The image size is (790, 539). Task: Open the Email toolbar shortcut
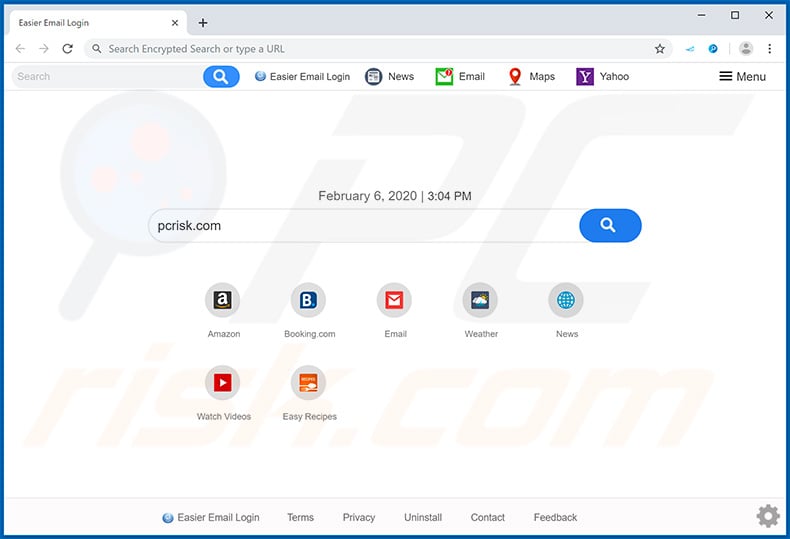click(x=460, y=77)
